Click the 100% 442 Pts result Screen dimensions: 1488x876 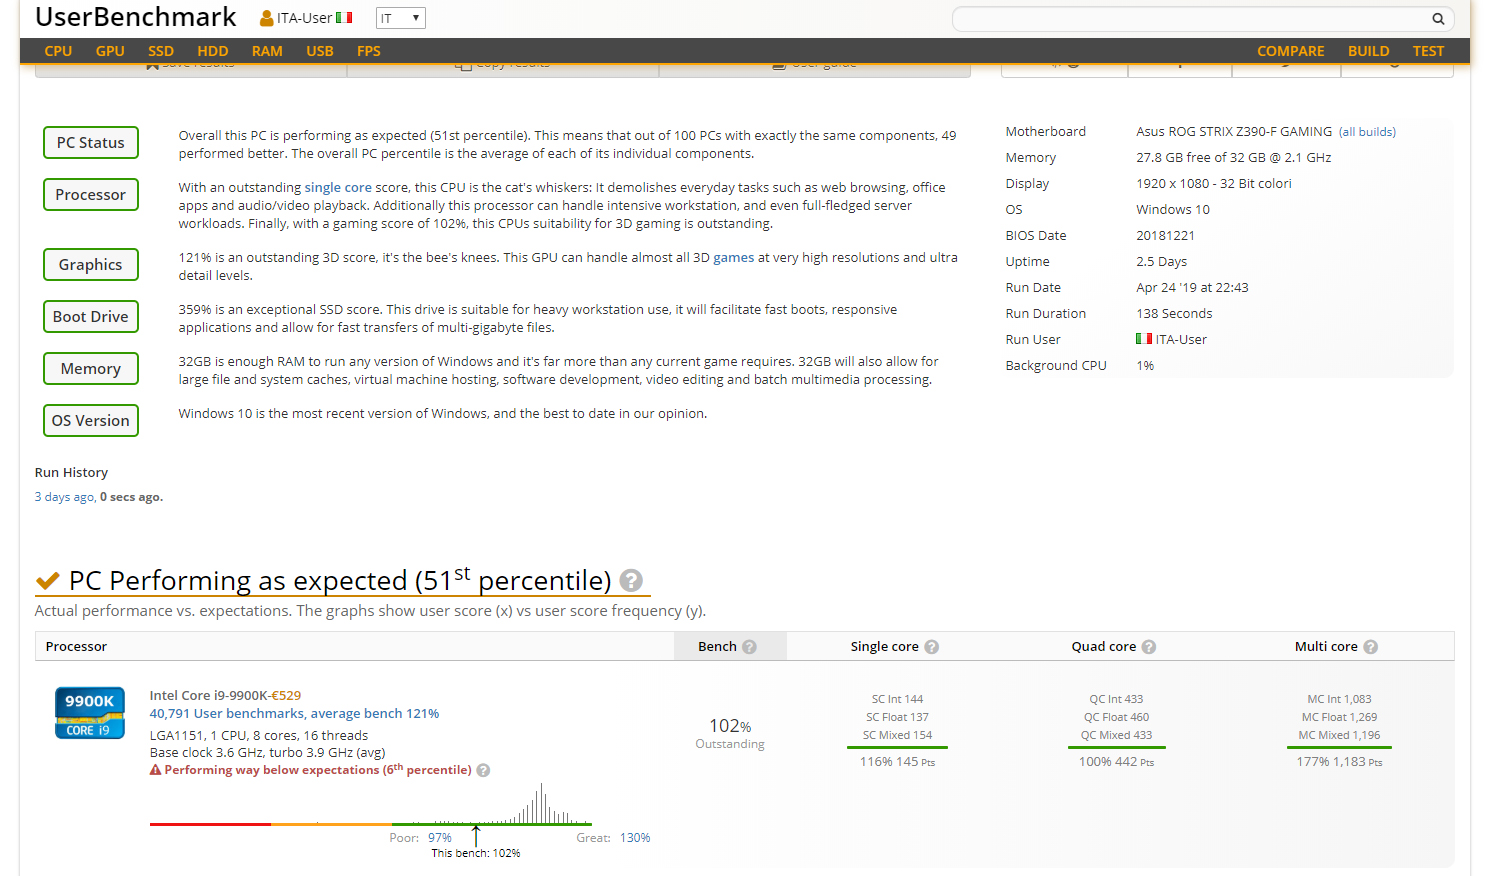[x=1116, y=762]
